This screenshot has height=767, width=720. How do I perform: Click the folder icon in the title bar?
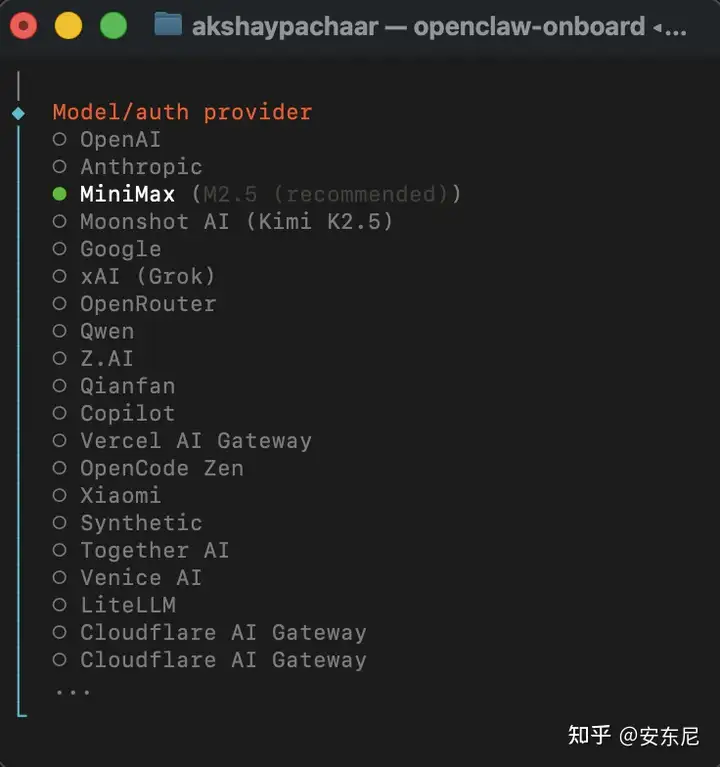point(168,25)
